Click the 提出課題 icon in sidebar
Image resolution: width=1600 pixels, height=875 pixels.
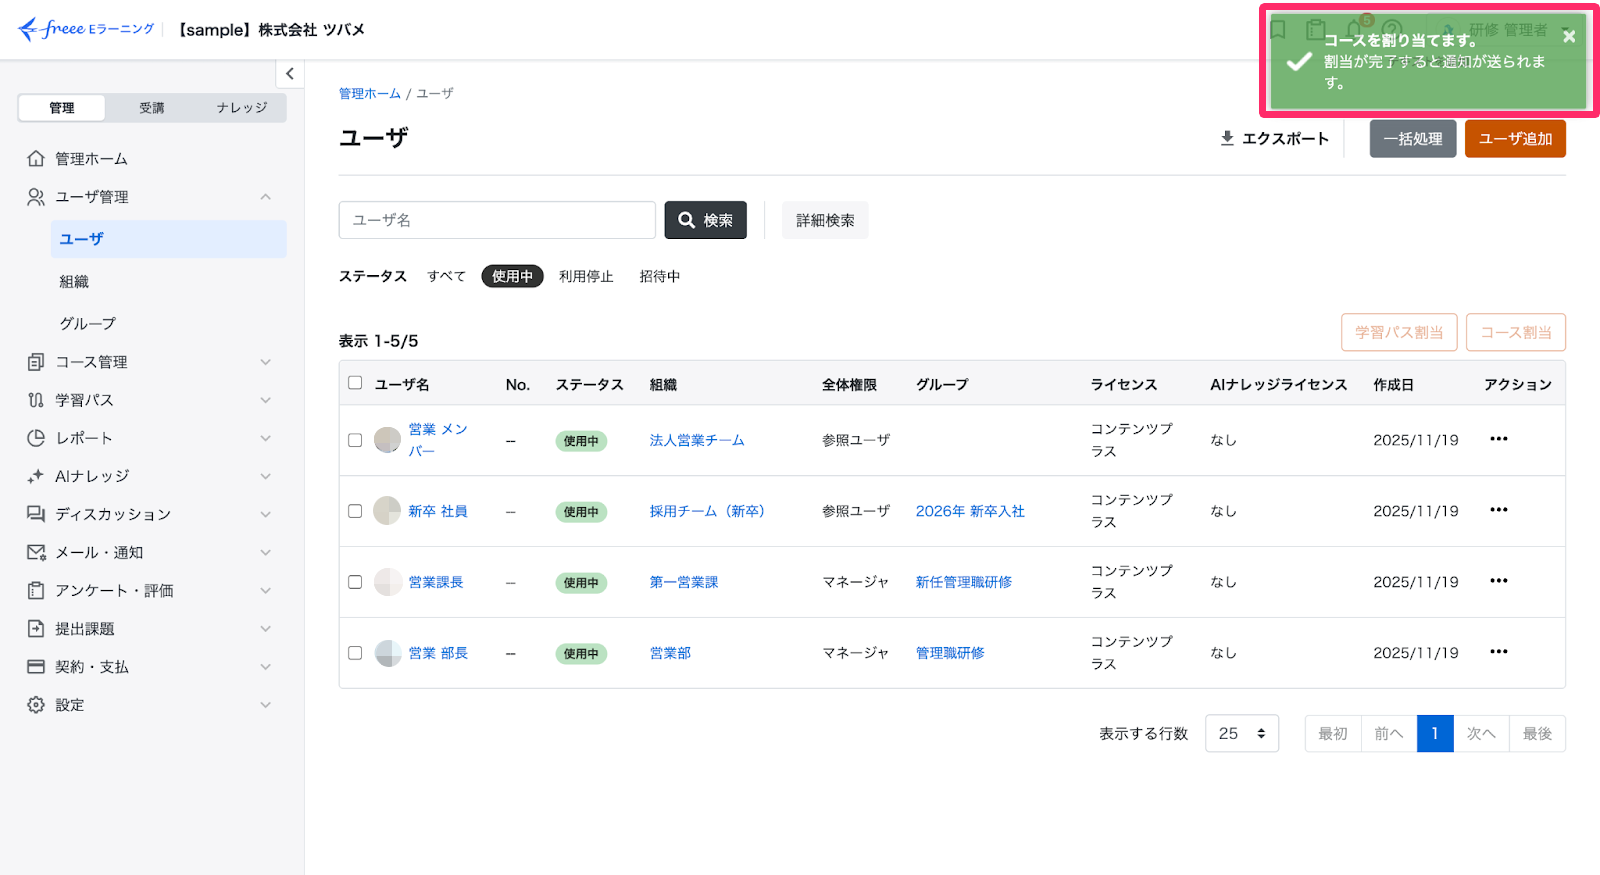click(36, 629)
